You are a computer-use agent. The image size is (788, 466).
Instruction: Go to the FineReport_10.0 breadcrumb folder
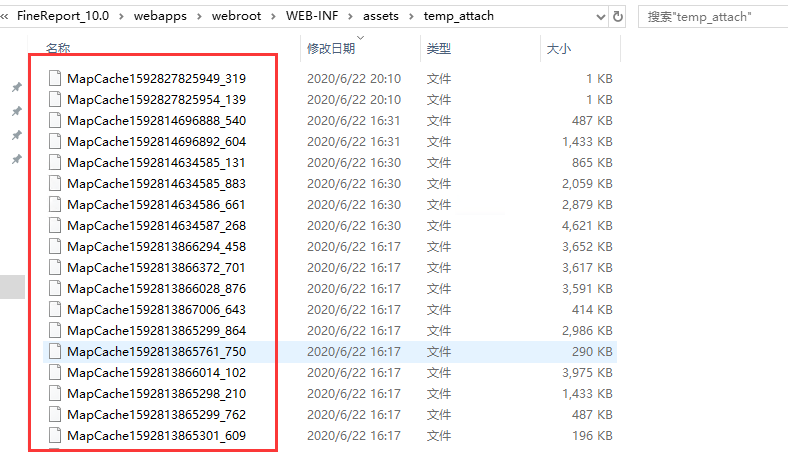click(x=63, y=16)
